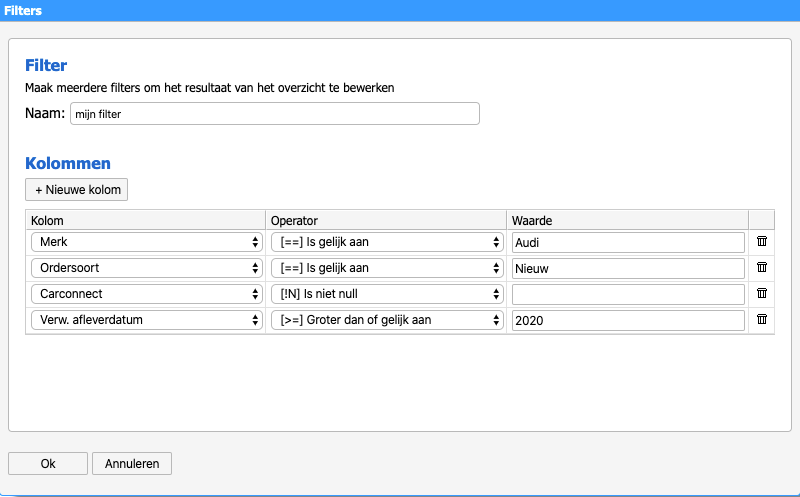The width and height of the screenshot is (800, 497).
Task: Delete the Merk filter row
Action: (762, 241)
